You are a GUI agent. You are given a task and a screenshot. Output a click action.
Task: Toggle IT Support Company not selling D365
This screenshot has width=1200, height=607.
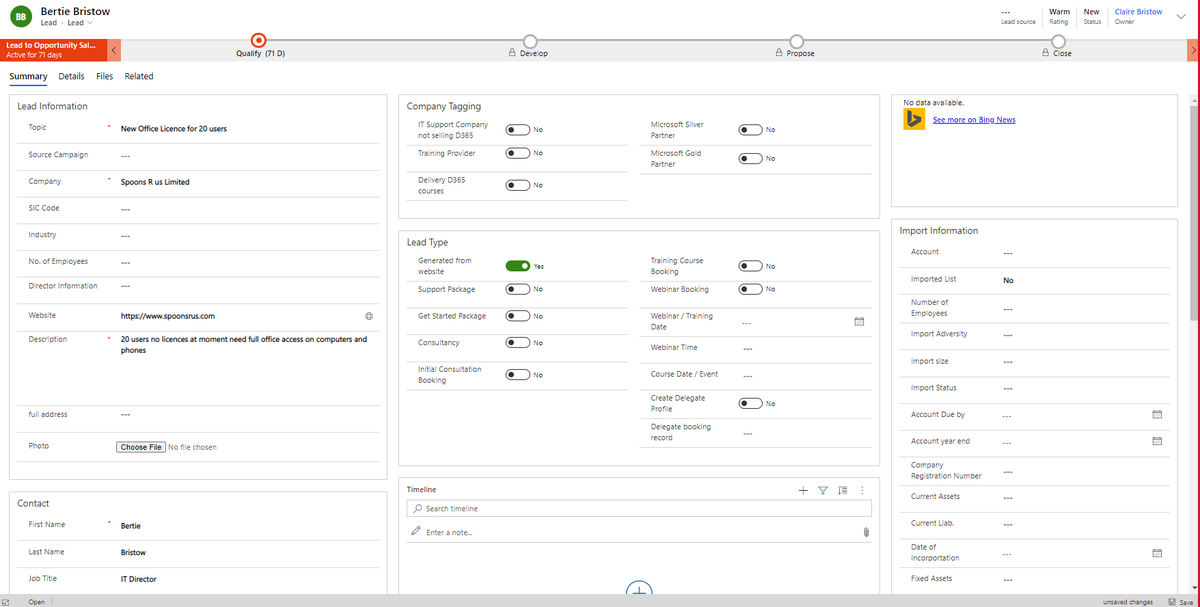coord(517,130)
